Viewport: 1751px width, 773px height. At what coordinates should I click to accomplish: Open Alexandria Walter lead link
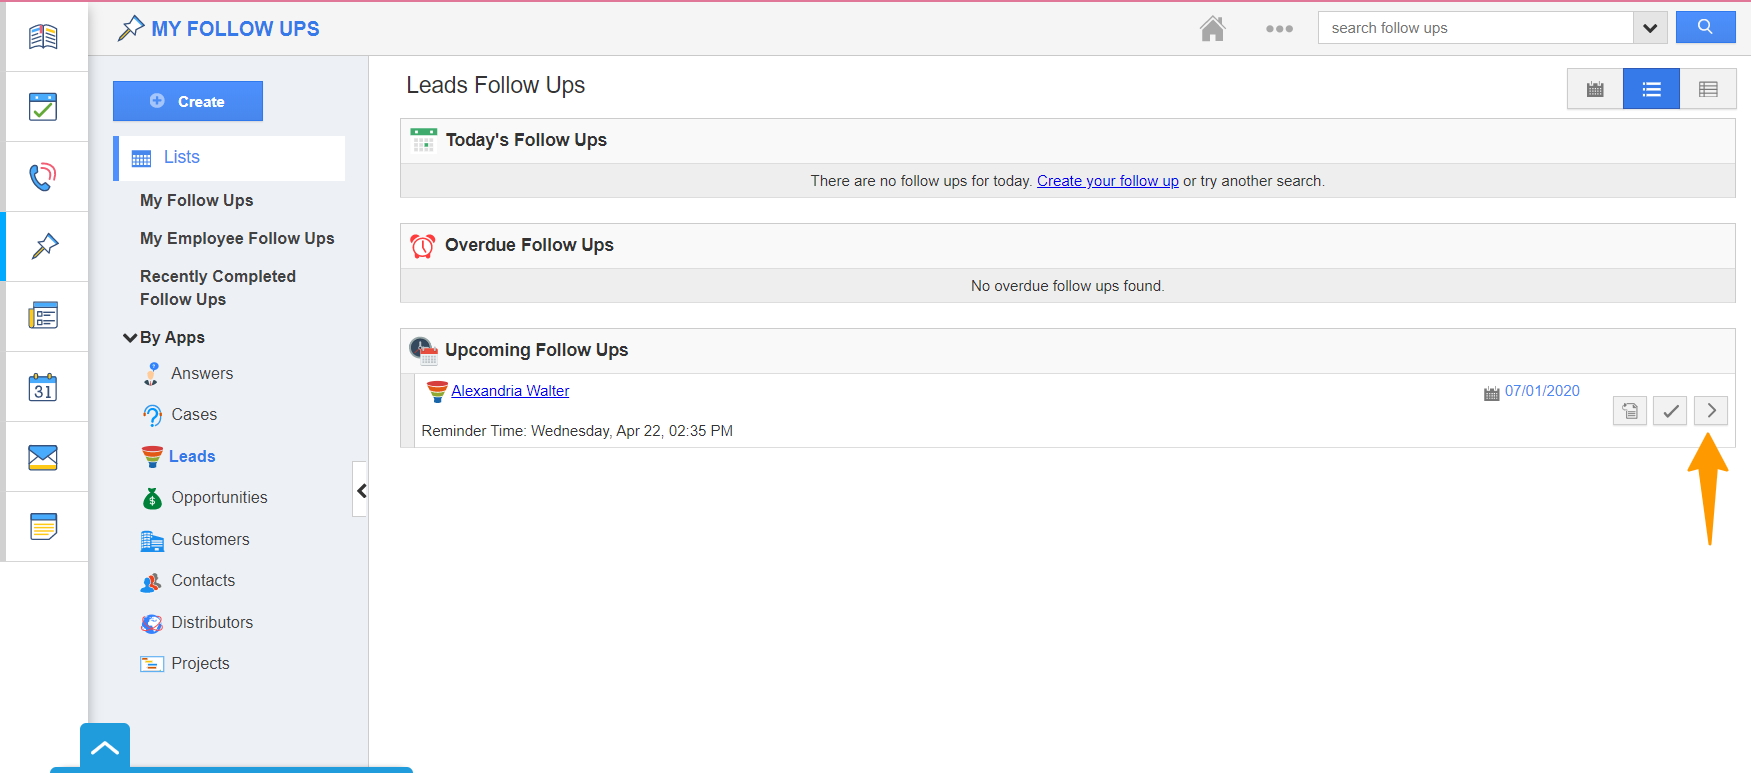[x=510, y=391]
